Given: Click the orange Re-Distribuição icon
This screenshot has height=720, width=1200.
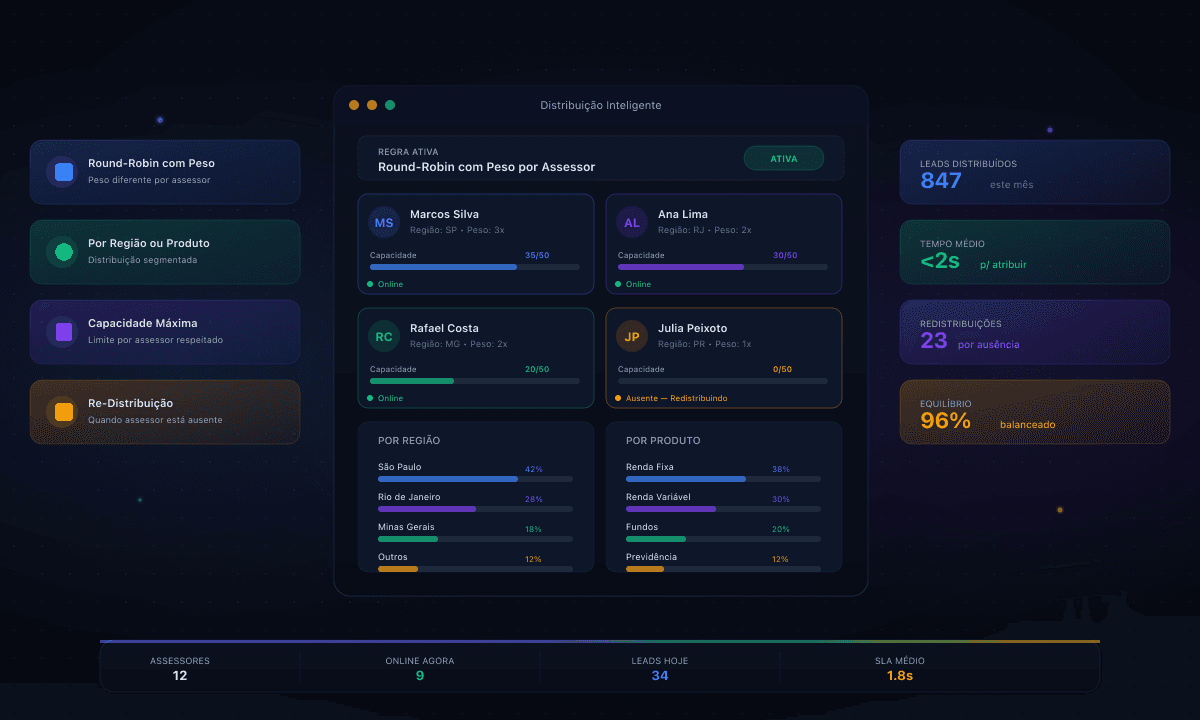Looking at the screenshot, I should point(64,412).
